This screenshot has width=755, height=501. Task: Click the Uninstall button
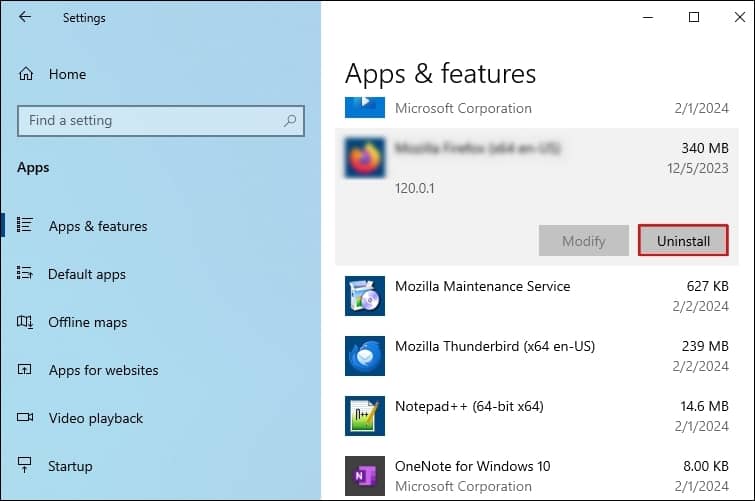(683, 240)
